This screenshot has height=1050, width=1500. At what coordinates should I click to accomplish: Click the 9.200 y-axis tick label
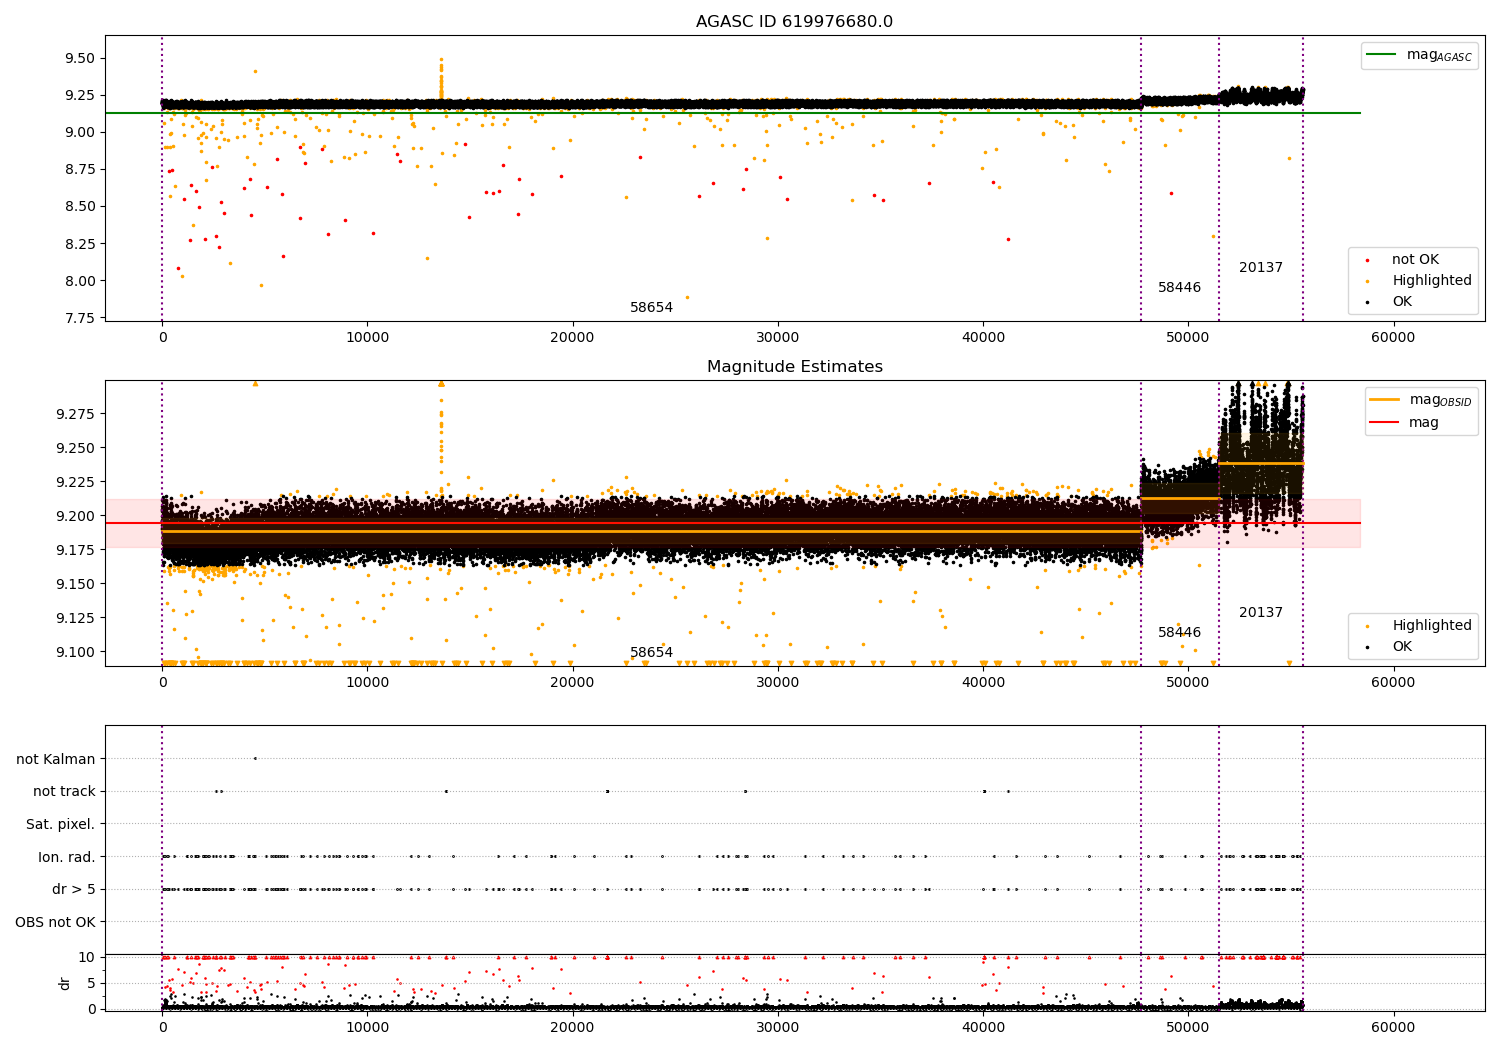click(74, 516)
